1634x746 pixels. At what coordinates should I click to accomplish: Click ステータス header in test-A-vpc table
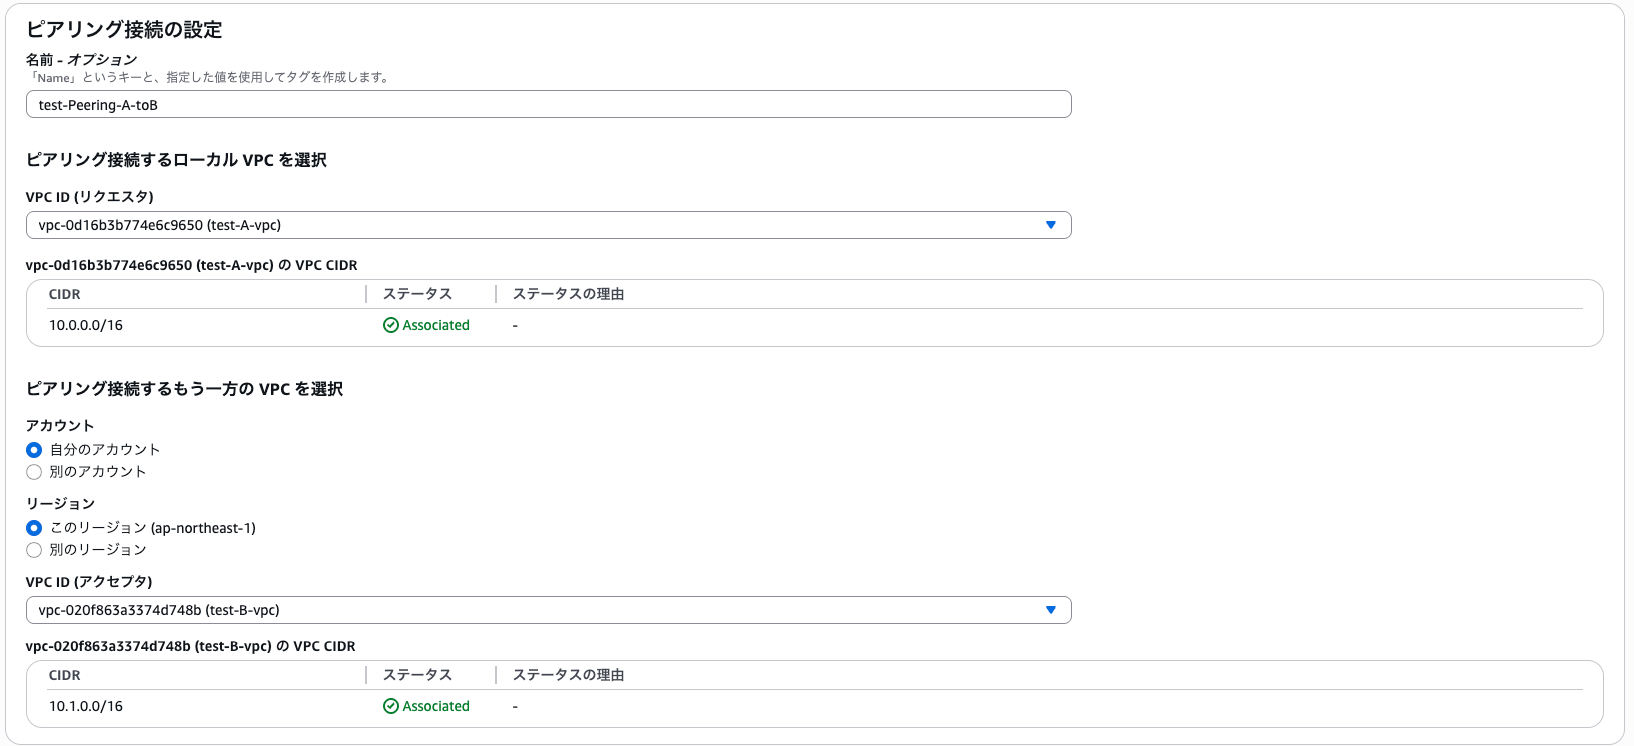point(417,294)
